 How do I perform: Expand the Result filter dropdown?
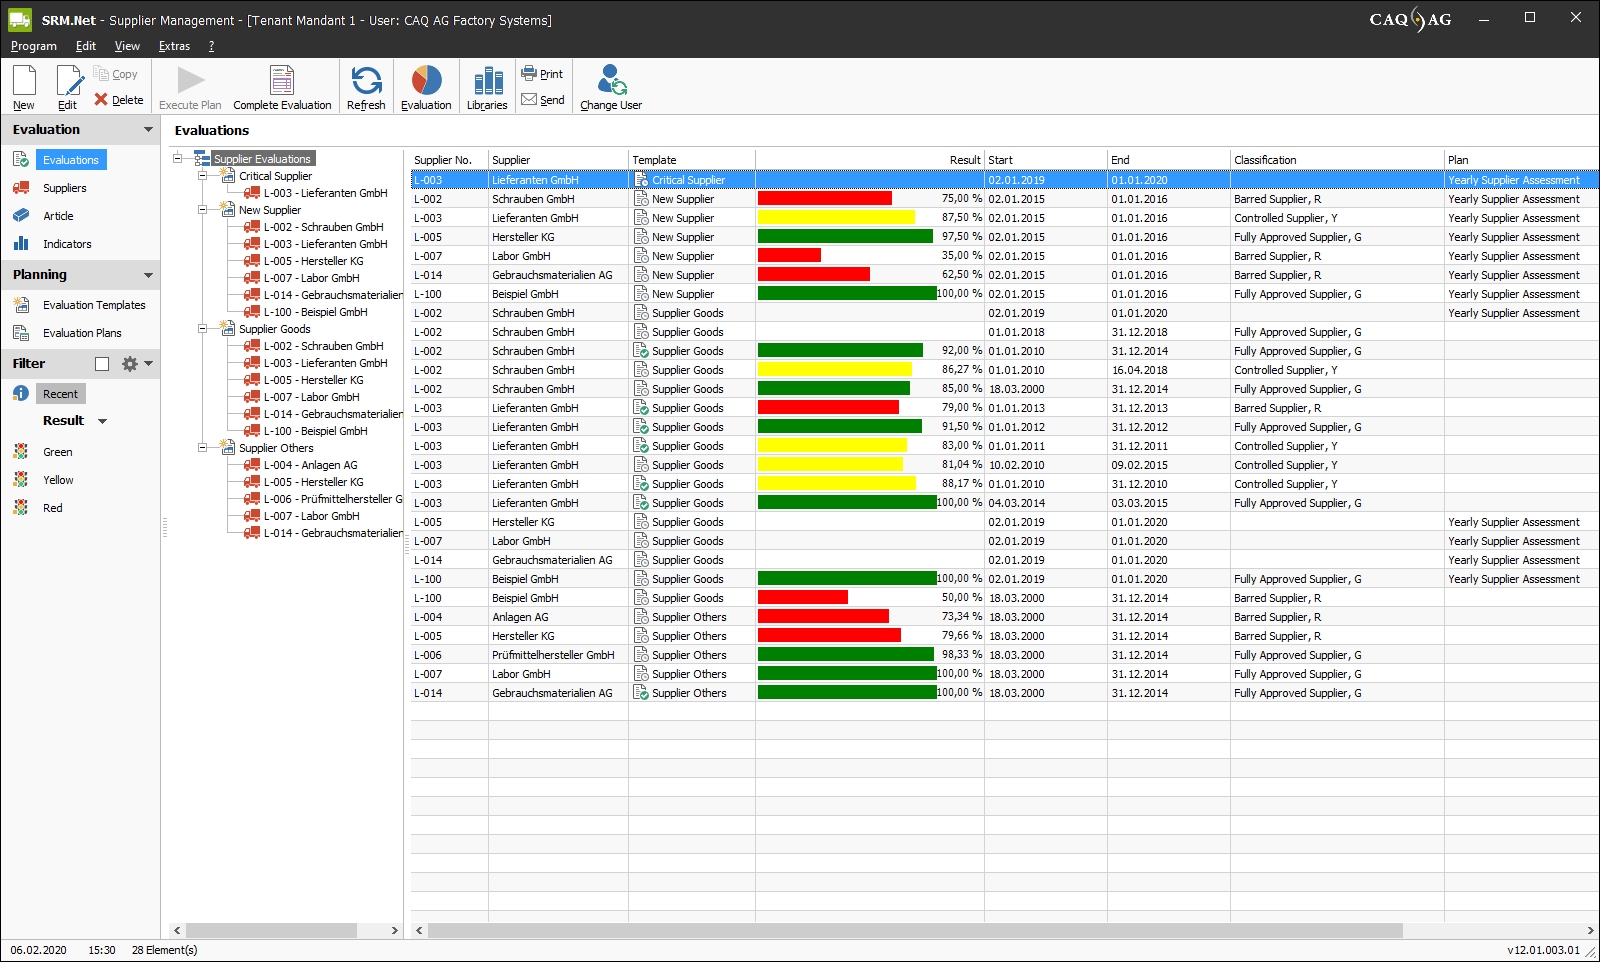(x=102, y=421)
